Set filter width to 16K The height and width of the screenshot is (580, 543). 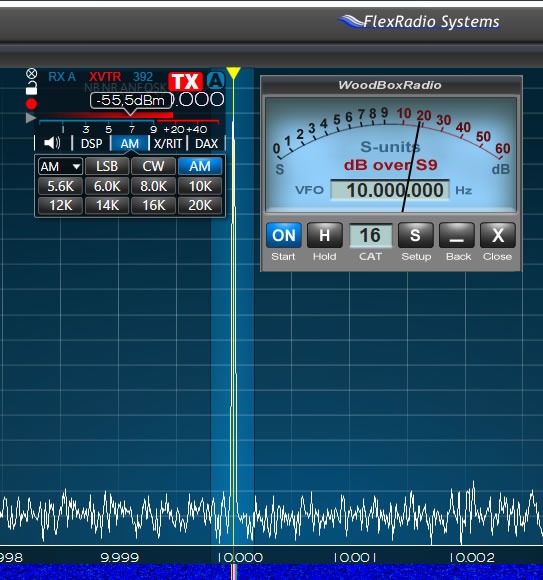tap(153, 205)
